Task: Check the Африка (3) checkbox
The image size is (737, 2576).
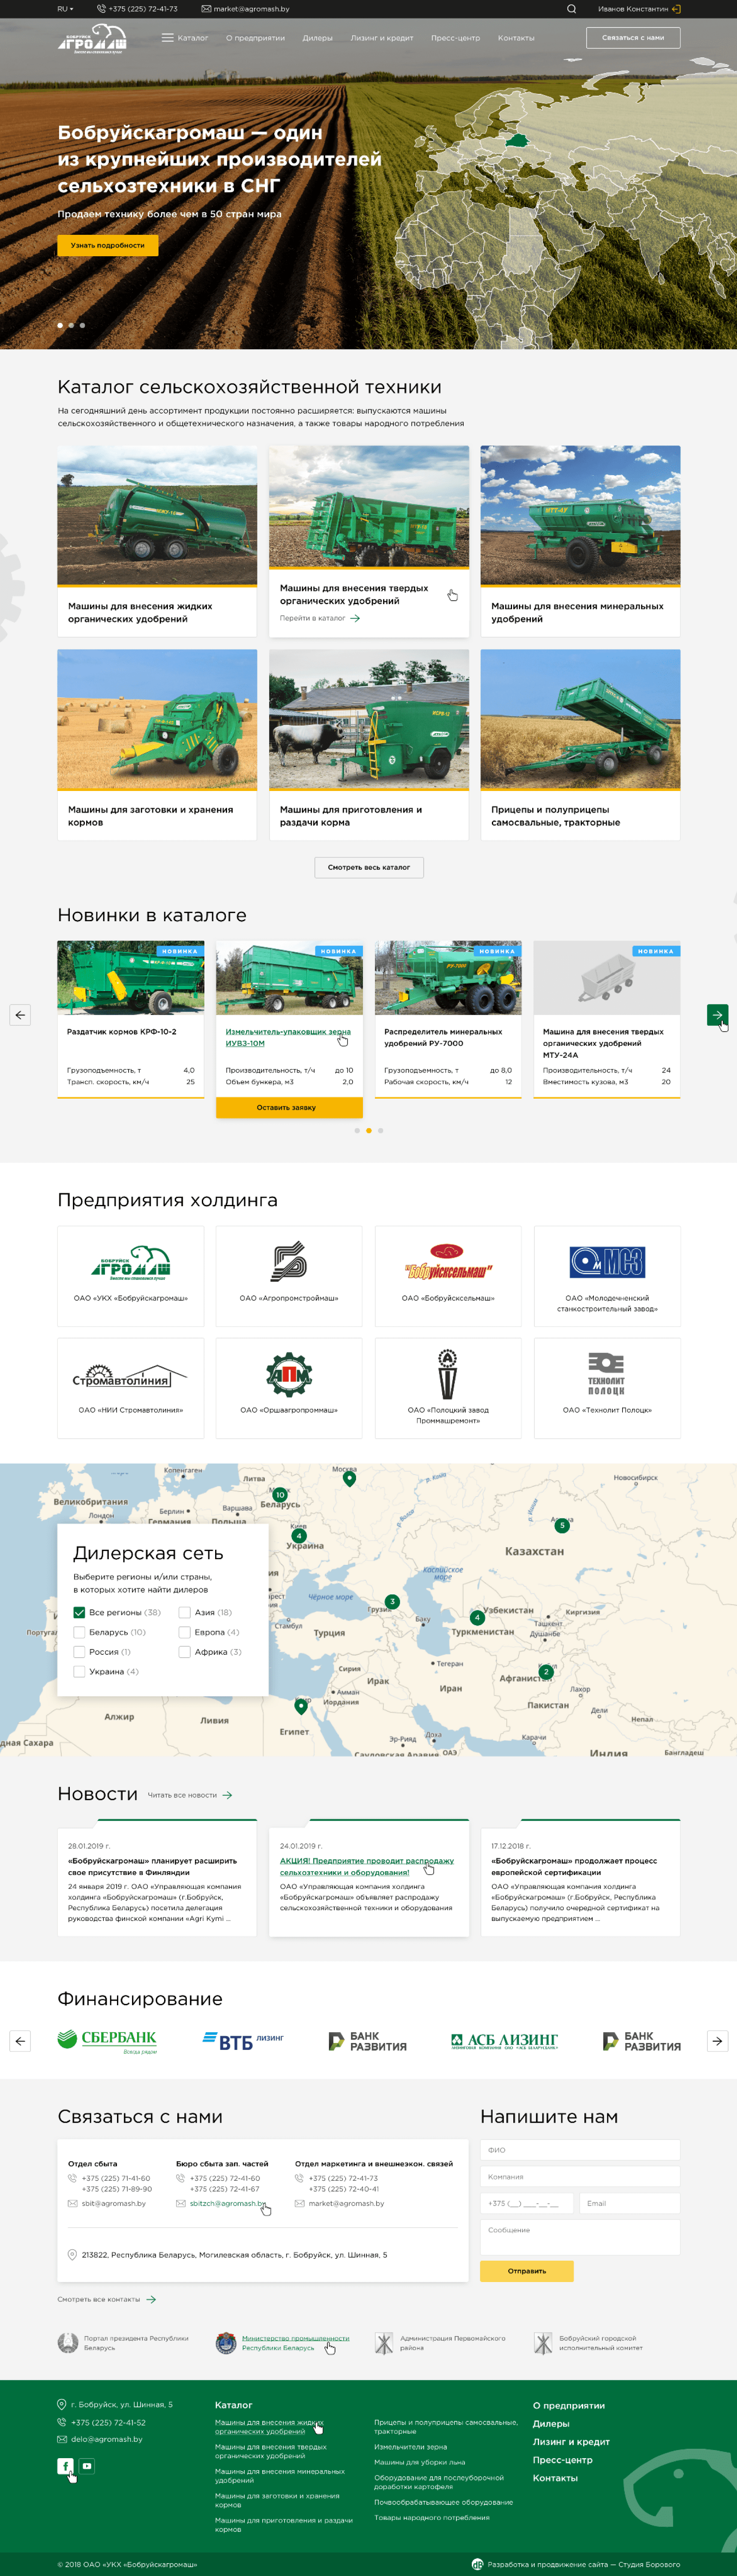Action: tap(184, 1652)
